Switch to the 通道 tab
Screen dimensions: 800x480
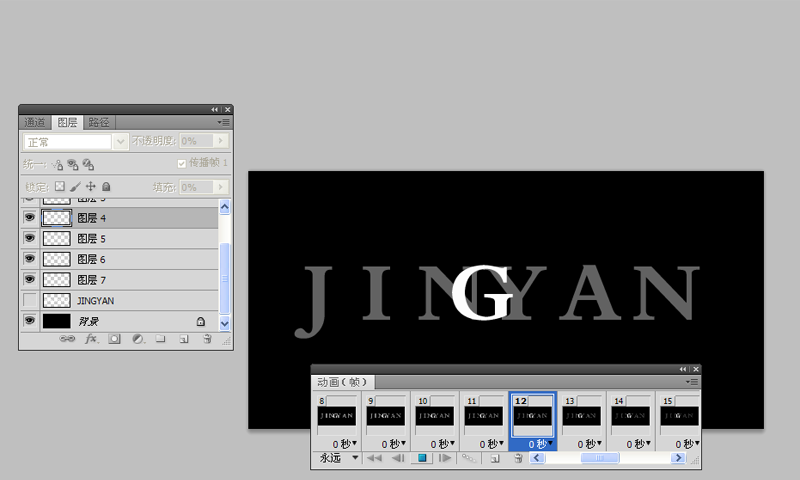(x=35, y=122)
